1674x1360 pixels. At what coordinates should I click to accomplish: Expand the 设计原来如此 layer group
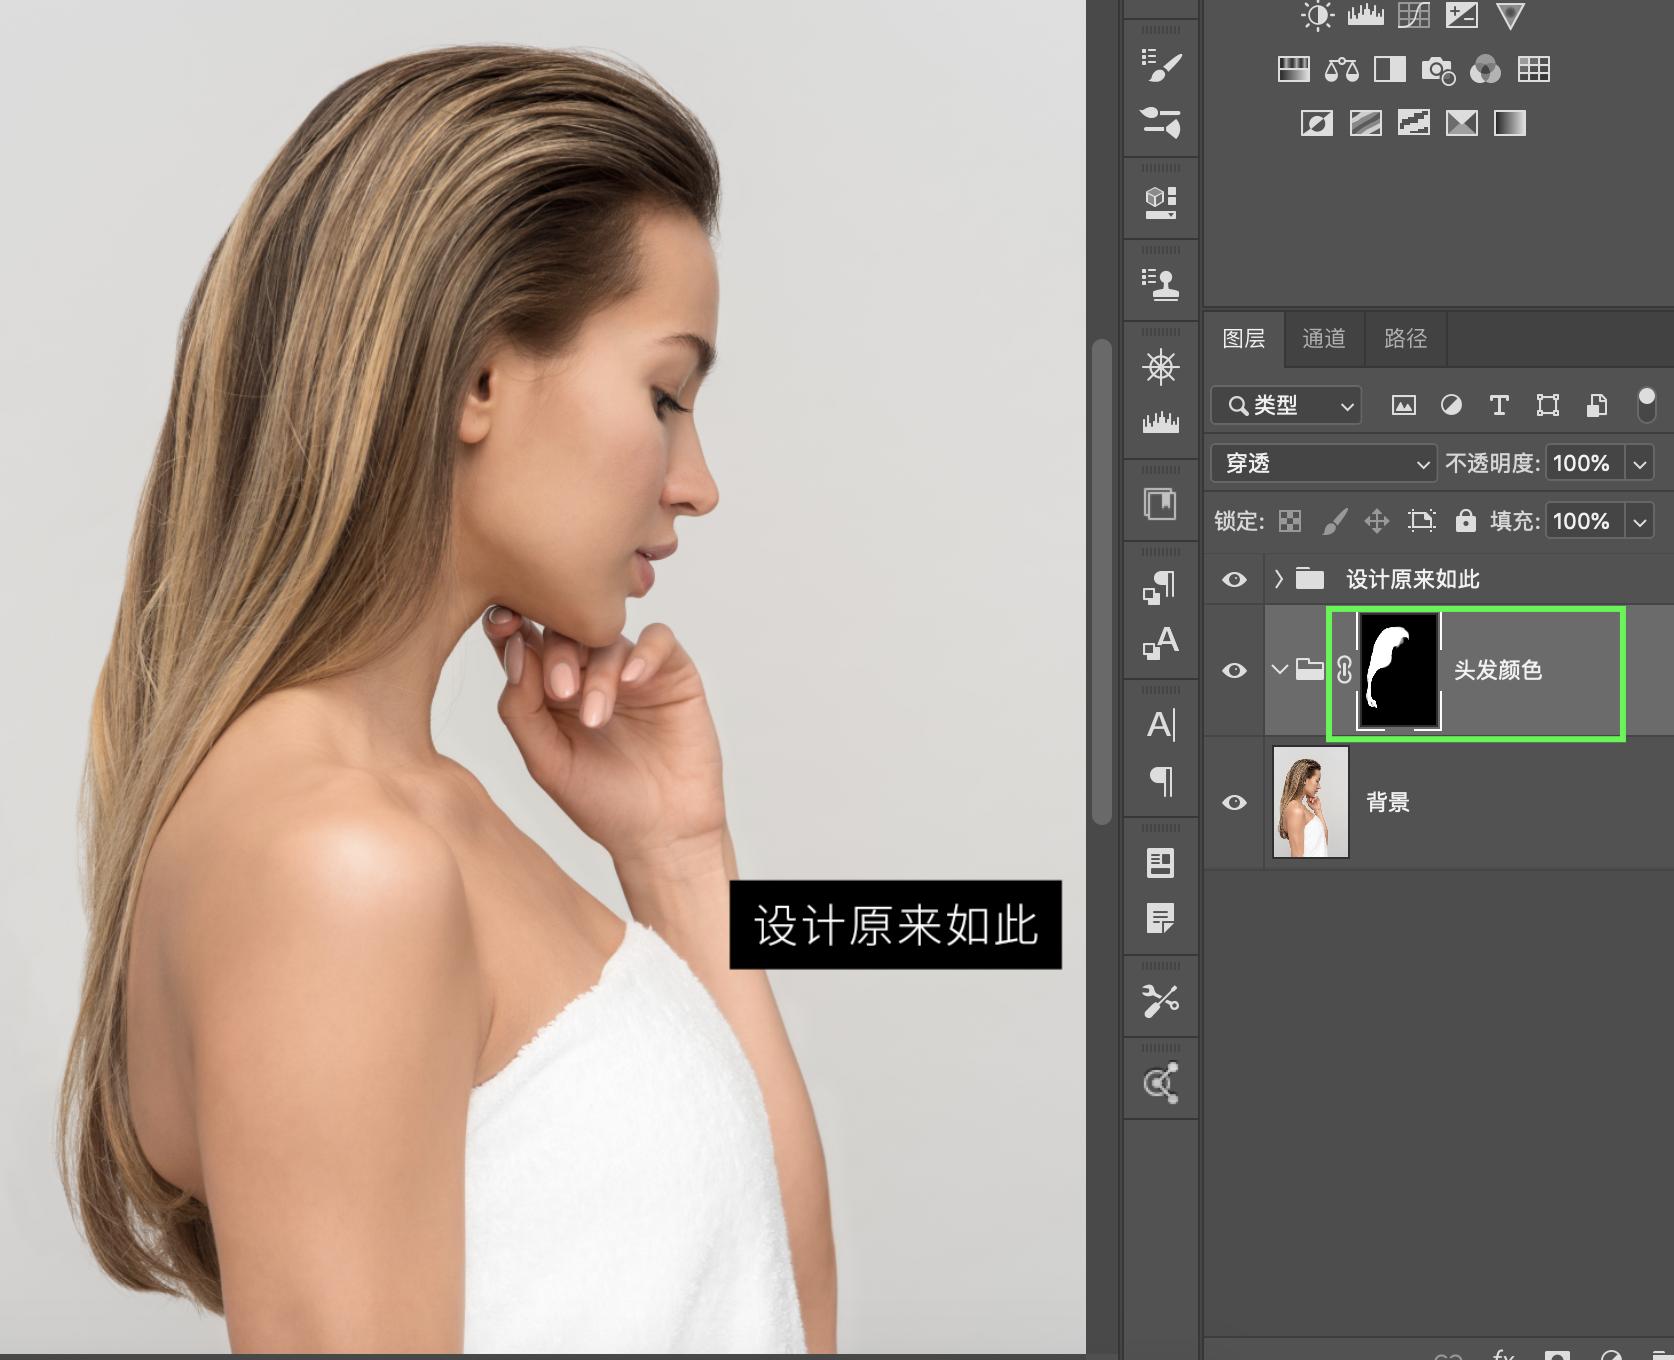pyautogui.click(x=1278, y=579)
